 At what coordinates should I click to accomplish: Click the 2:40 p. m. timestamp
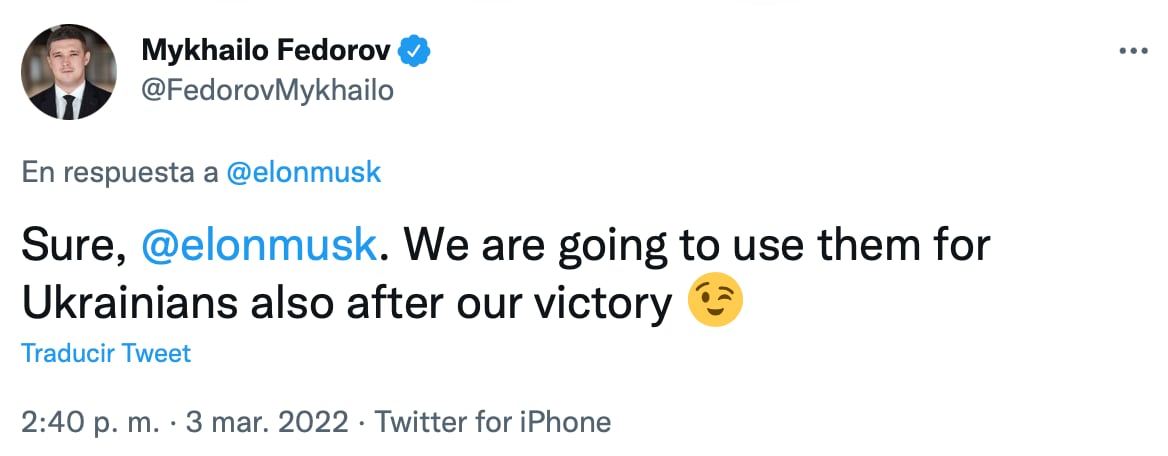(x=90, y=422)
